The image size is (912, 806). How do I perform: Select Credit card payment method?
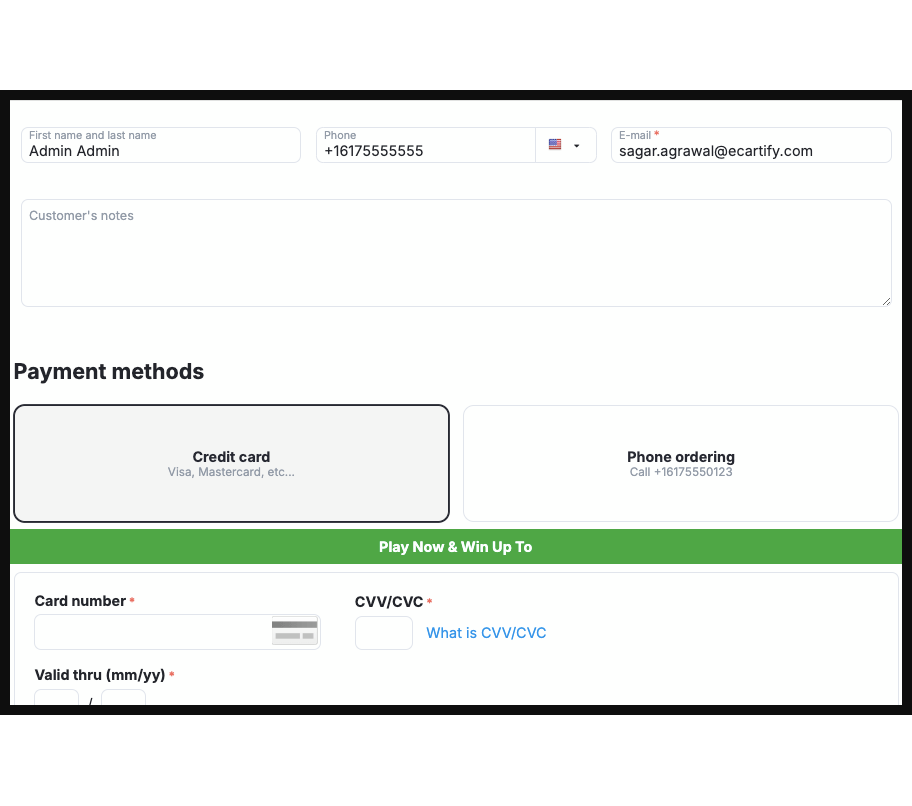tap(231, 463)
